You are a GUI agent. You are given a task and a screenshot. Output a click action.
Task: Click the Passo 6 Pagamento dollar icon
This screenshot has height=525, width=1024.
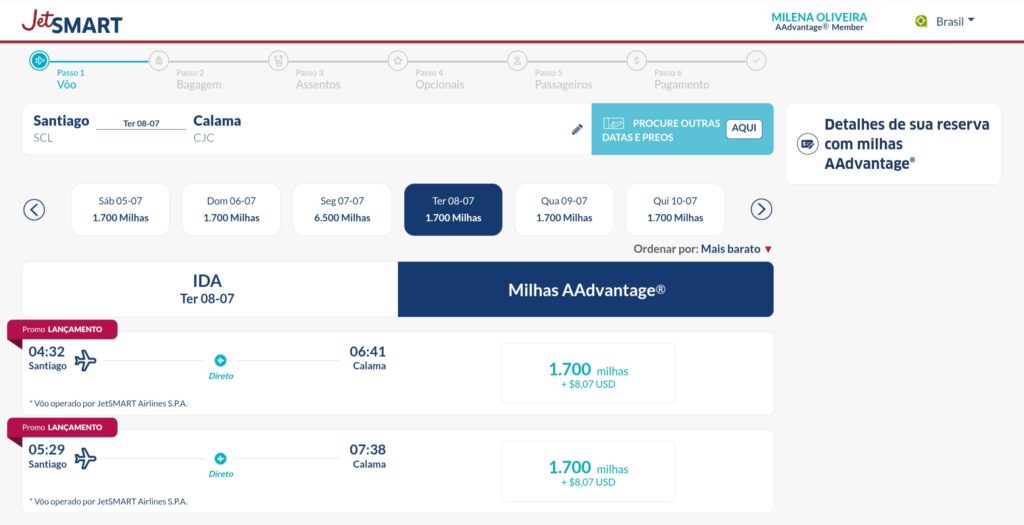tap(637, 61)
